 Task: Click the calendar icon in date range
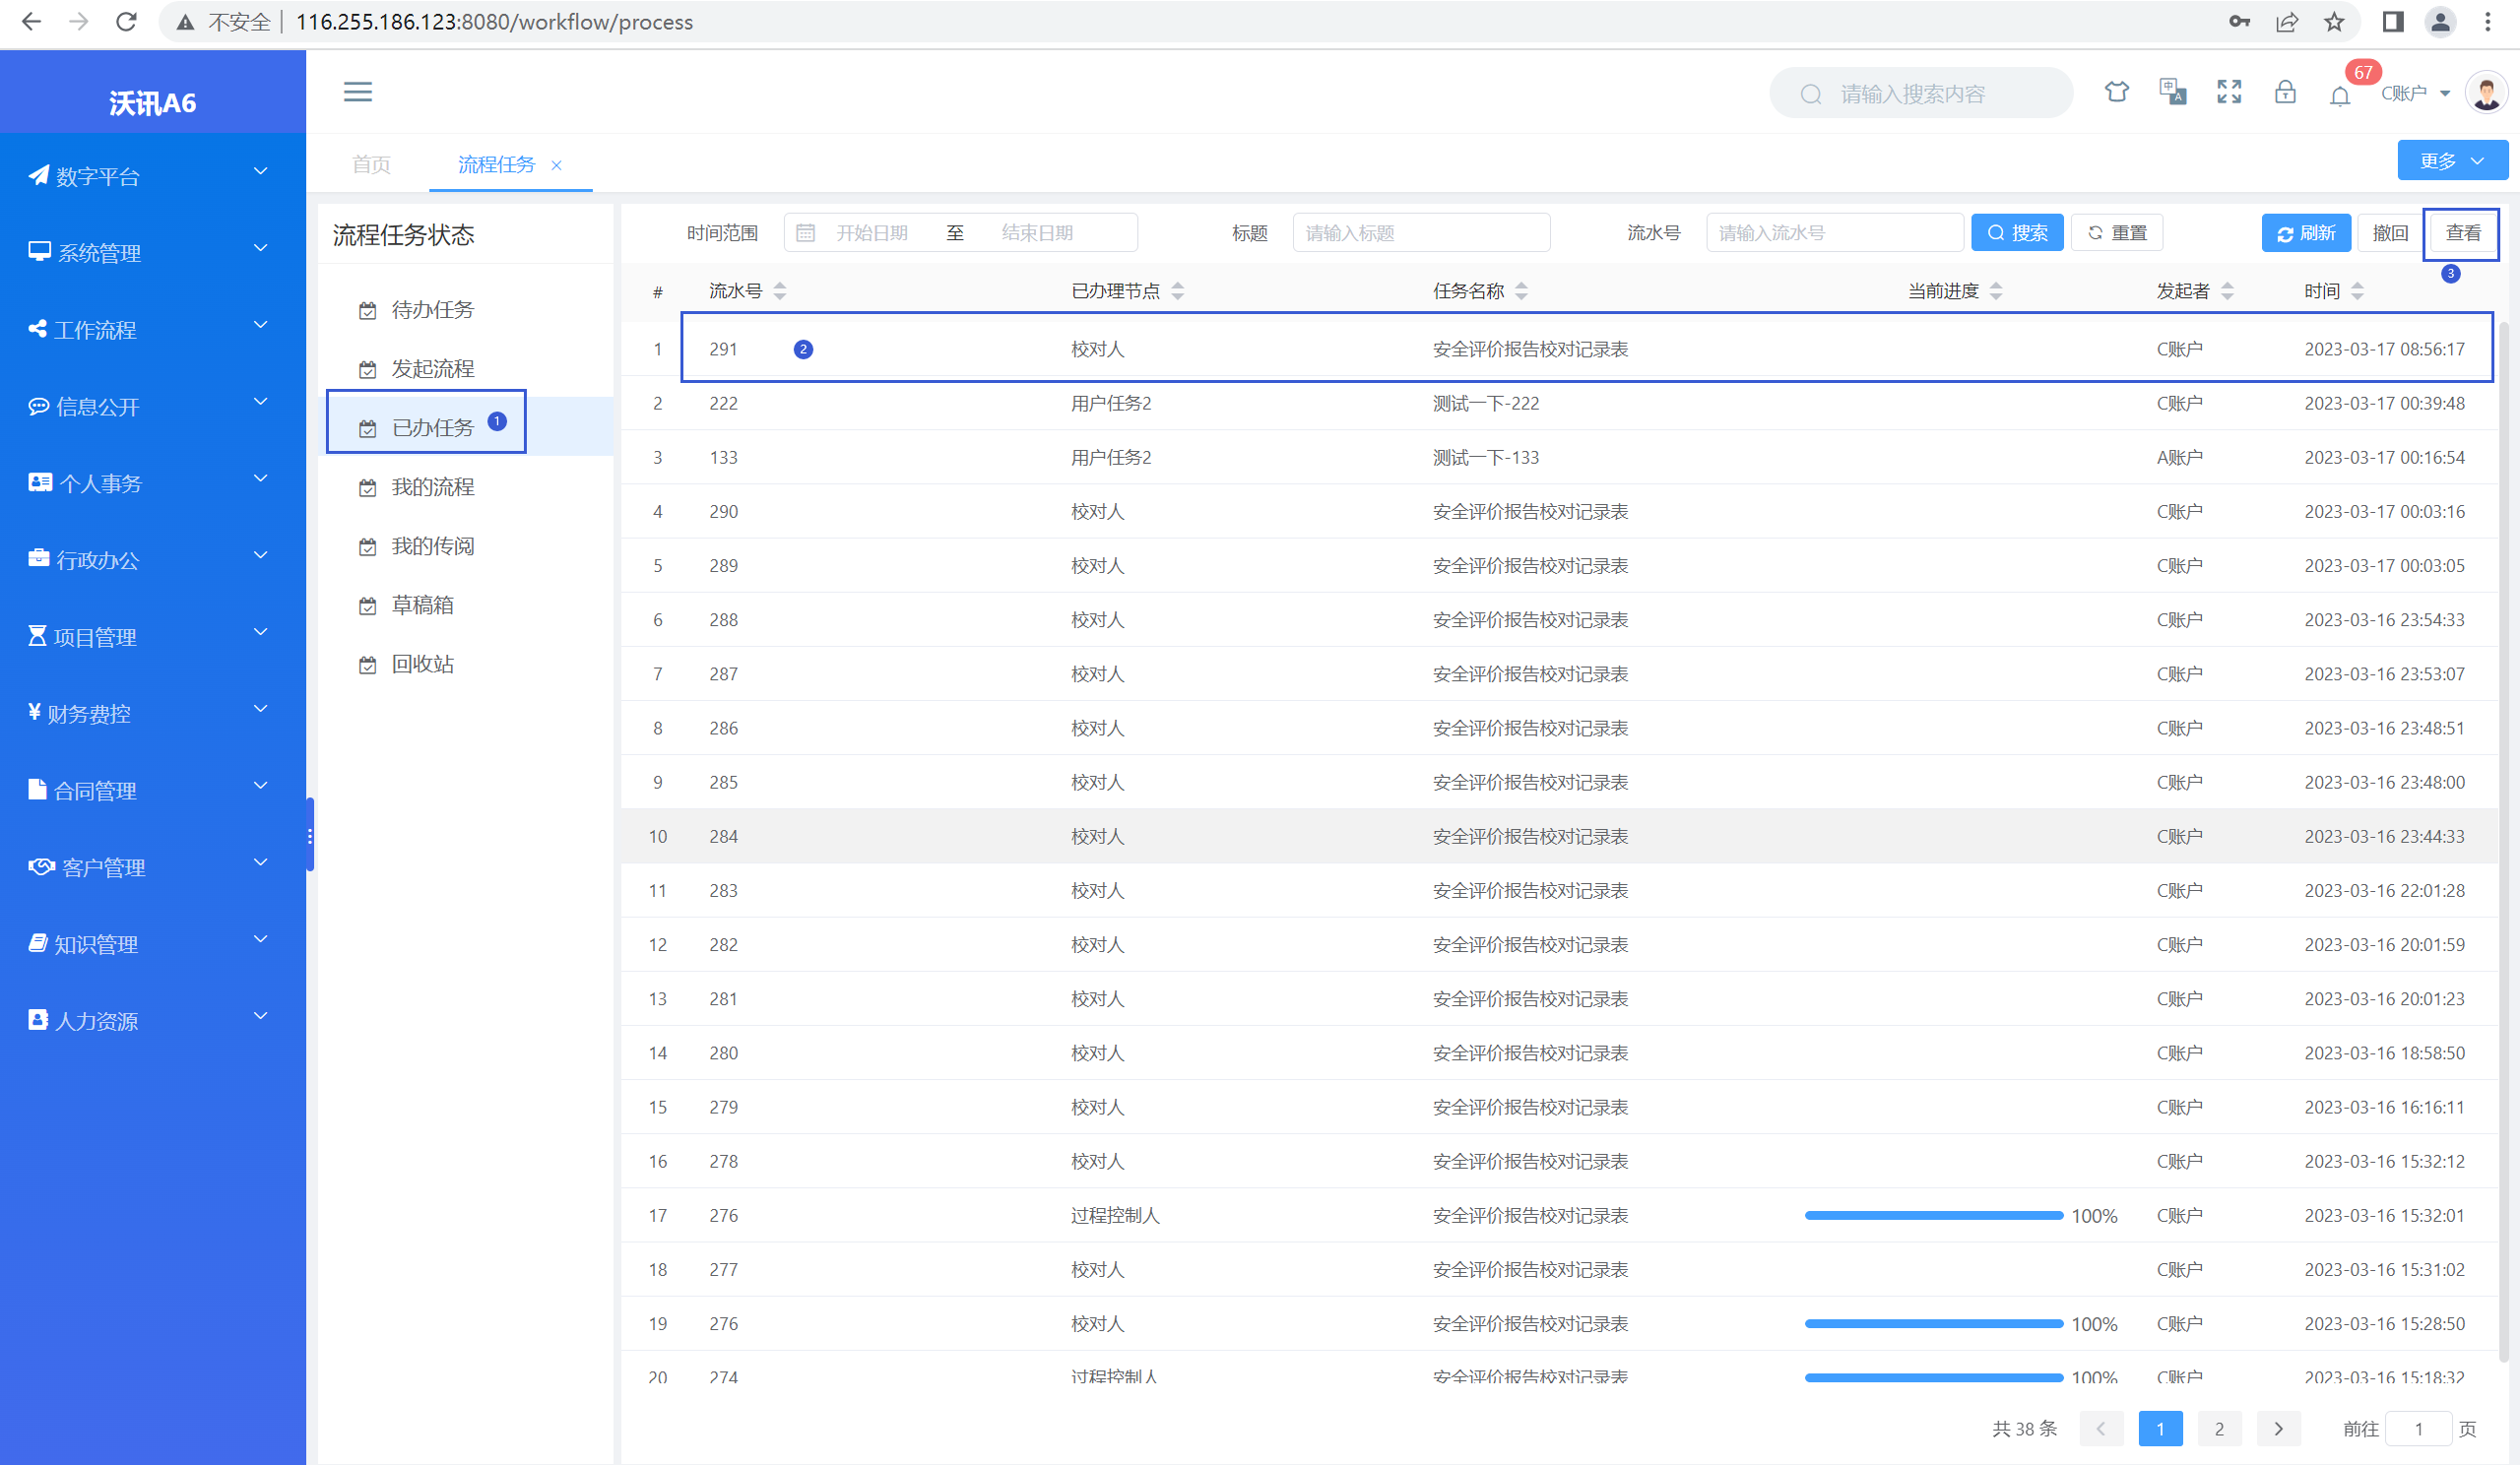point(805,233)
